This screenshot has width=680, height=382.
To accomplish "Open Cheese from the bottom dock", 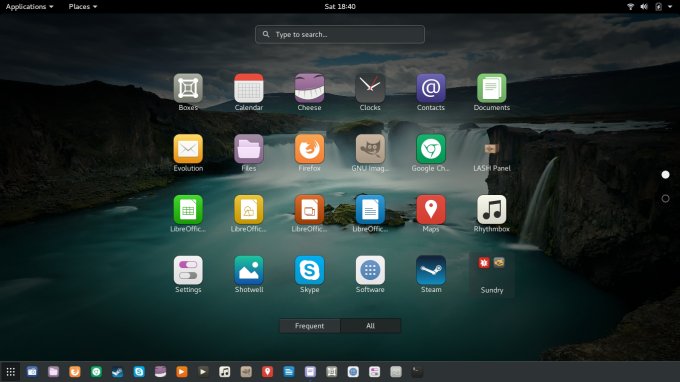I will [x=160, y=372].
